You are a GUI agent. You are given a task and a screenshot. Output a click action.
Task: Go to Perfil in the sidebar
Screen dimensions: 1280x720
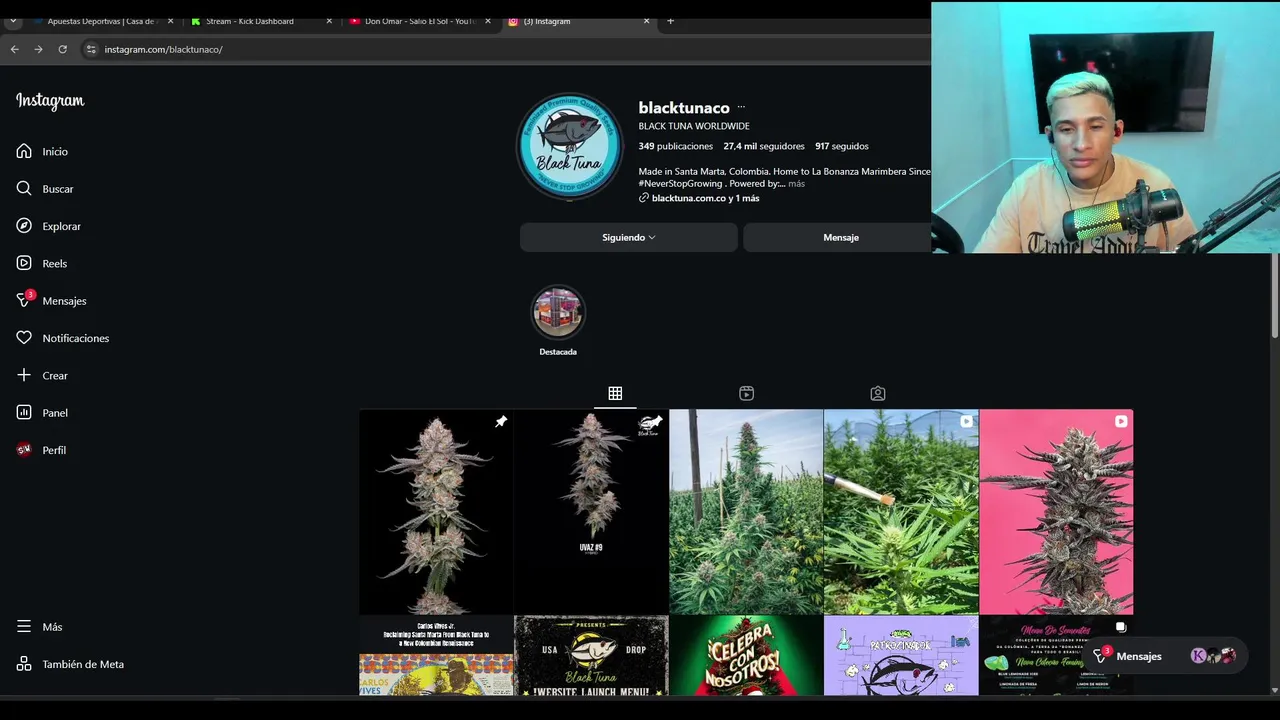(41, 450)
